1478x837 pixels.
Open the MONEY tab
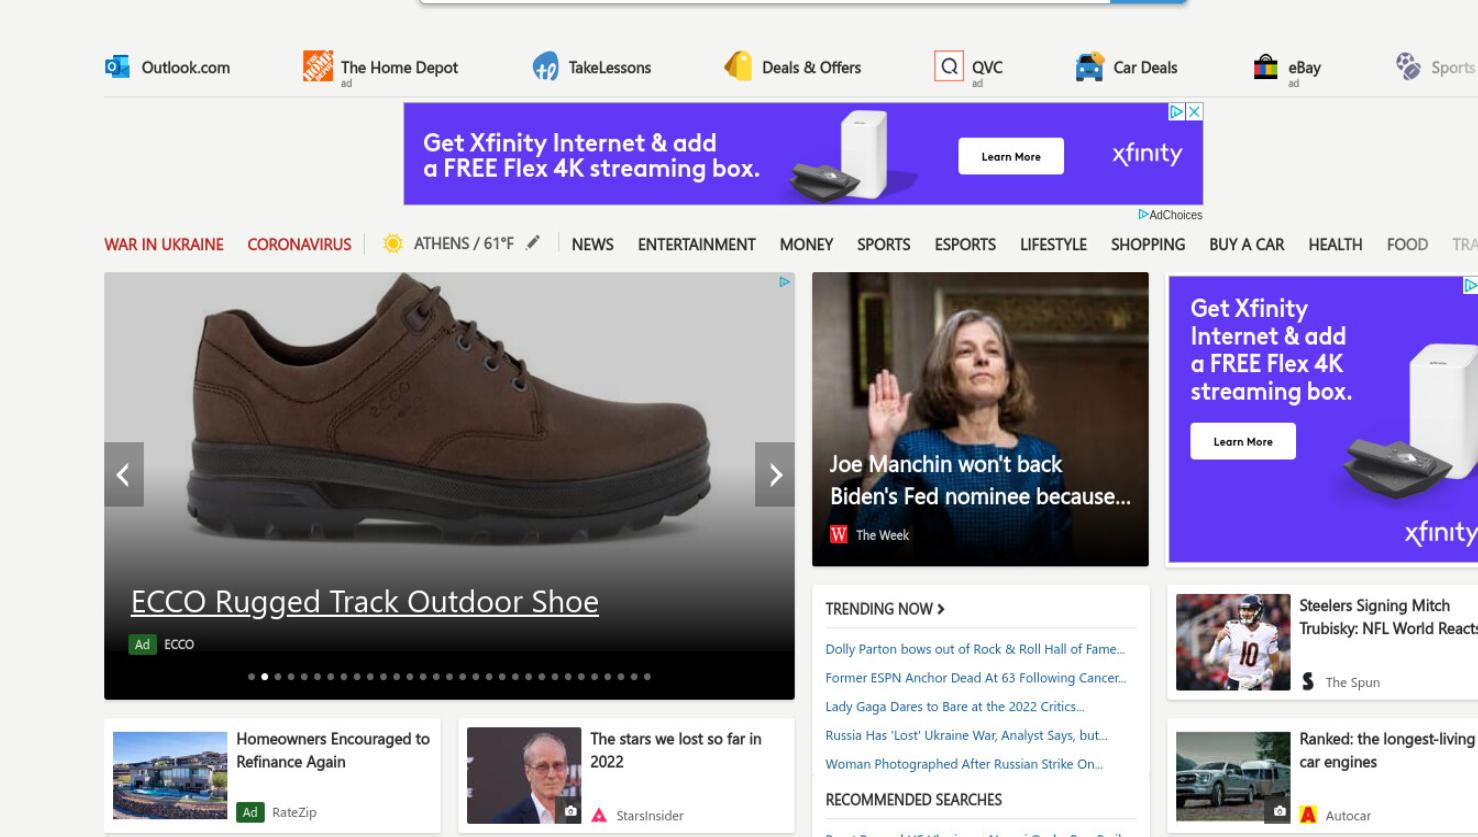806,244
